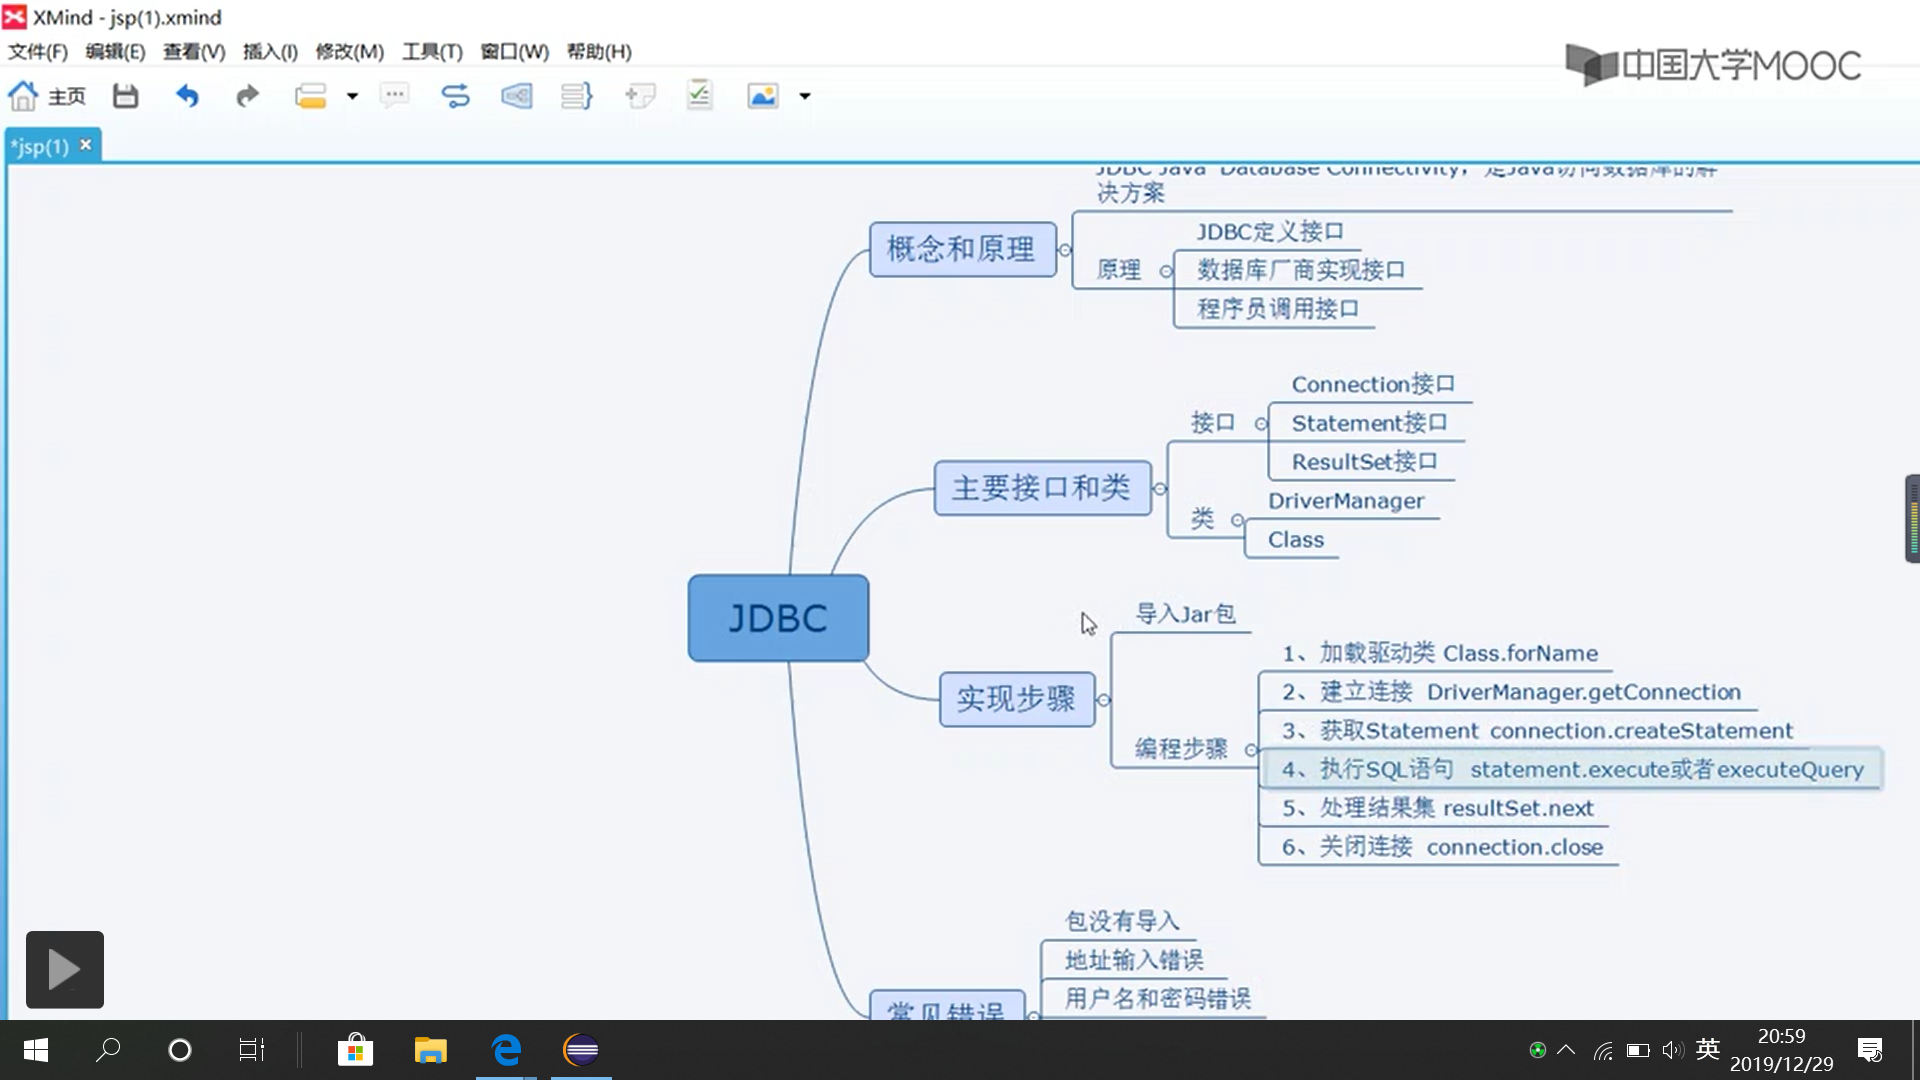Undo the last action
The height and width of the screenshot is (1080, 1920).
click(187, 96)
